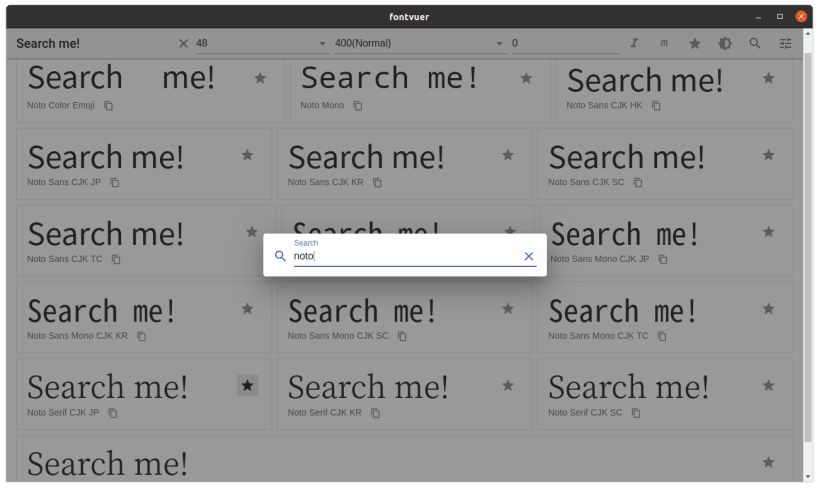Star the Noto Sans CJK KR font
This screenshot has width=819, height=488.
pyautogui.click(x=508, y=155)
